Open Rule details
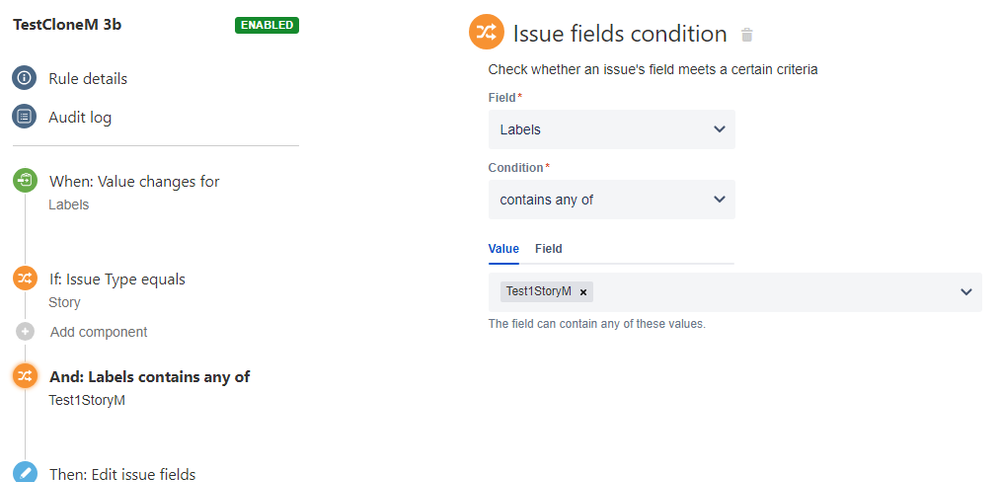Viewport: 999px width, 482px height. pyautogui.click(x=88, y=78)
